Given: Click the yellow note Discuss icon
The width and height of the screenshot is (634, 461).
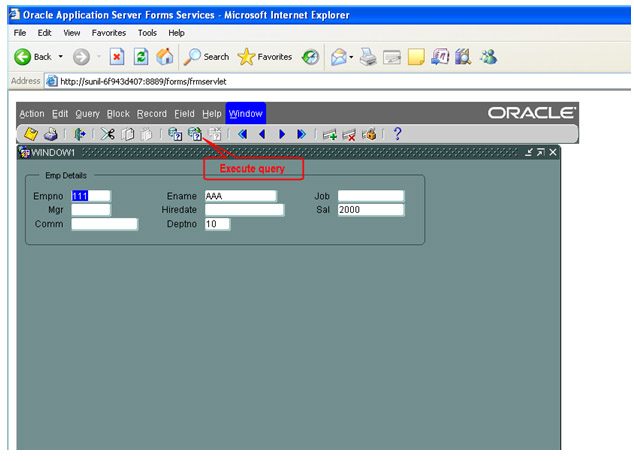Looking at the screenshot, I should pyautogui.click(x=416, y=57).
